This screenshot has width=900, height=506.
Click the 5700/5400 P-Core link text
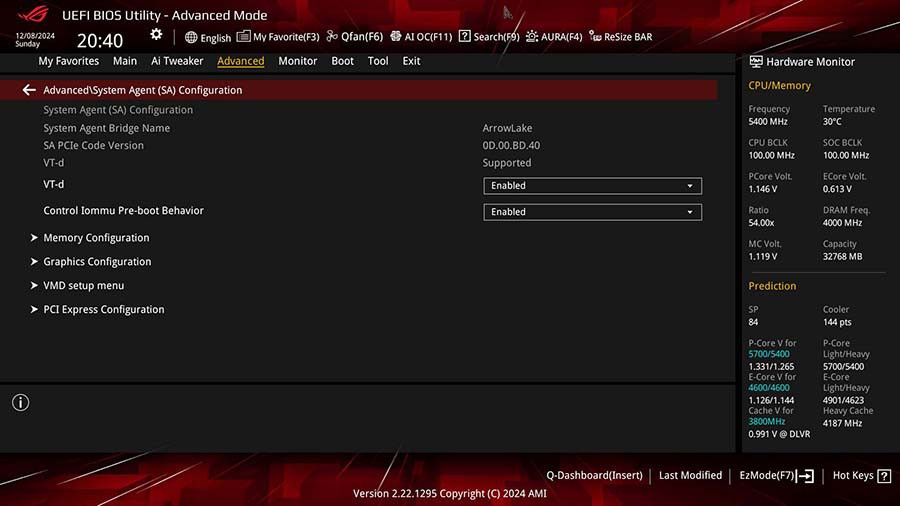pos(769,355)
